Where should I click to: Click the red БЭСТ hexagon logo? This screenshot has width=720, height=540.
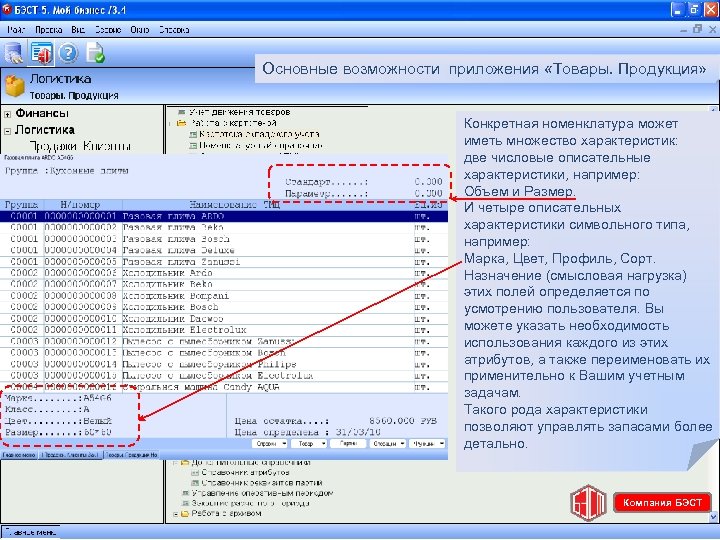point(588,503)
